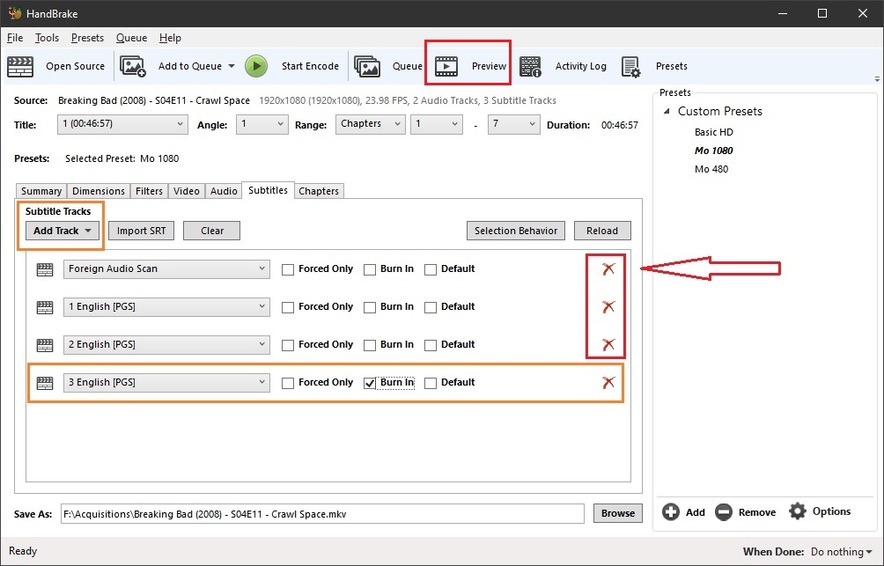Open the Foreign Audio Scan track dropdown

pyautogui.click(x=166, y=269)
